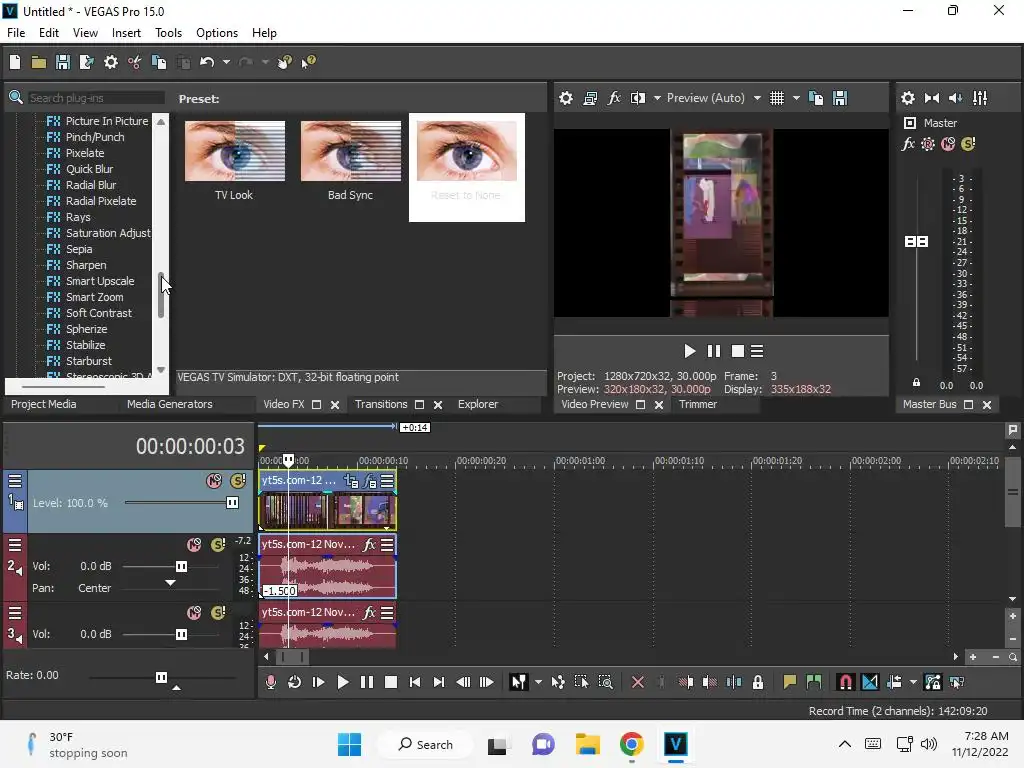Open project properties gear in main toolbar
This screenshot has width=1024, height=768.
pos(111,62)
